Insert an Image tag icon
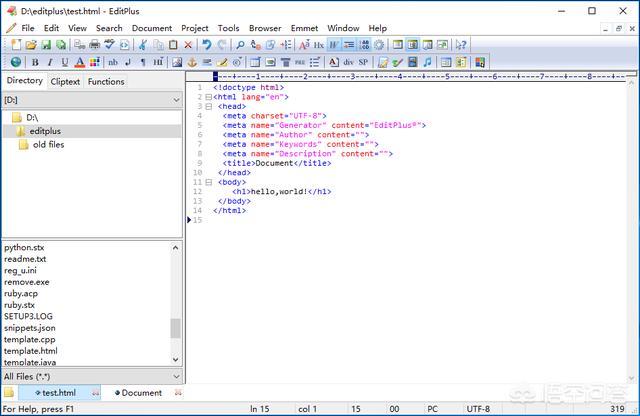 177,62
